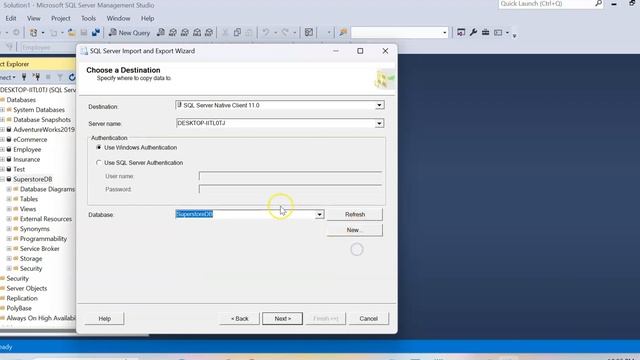Click the < Back button
The width and height of the screenshot is (640, 360).
(x=240, y=318)
